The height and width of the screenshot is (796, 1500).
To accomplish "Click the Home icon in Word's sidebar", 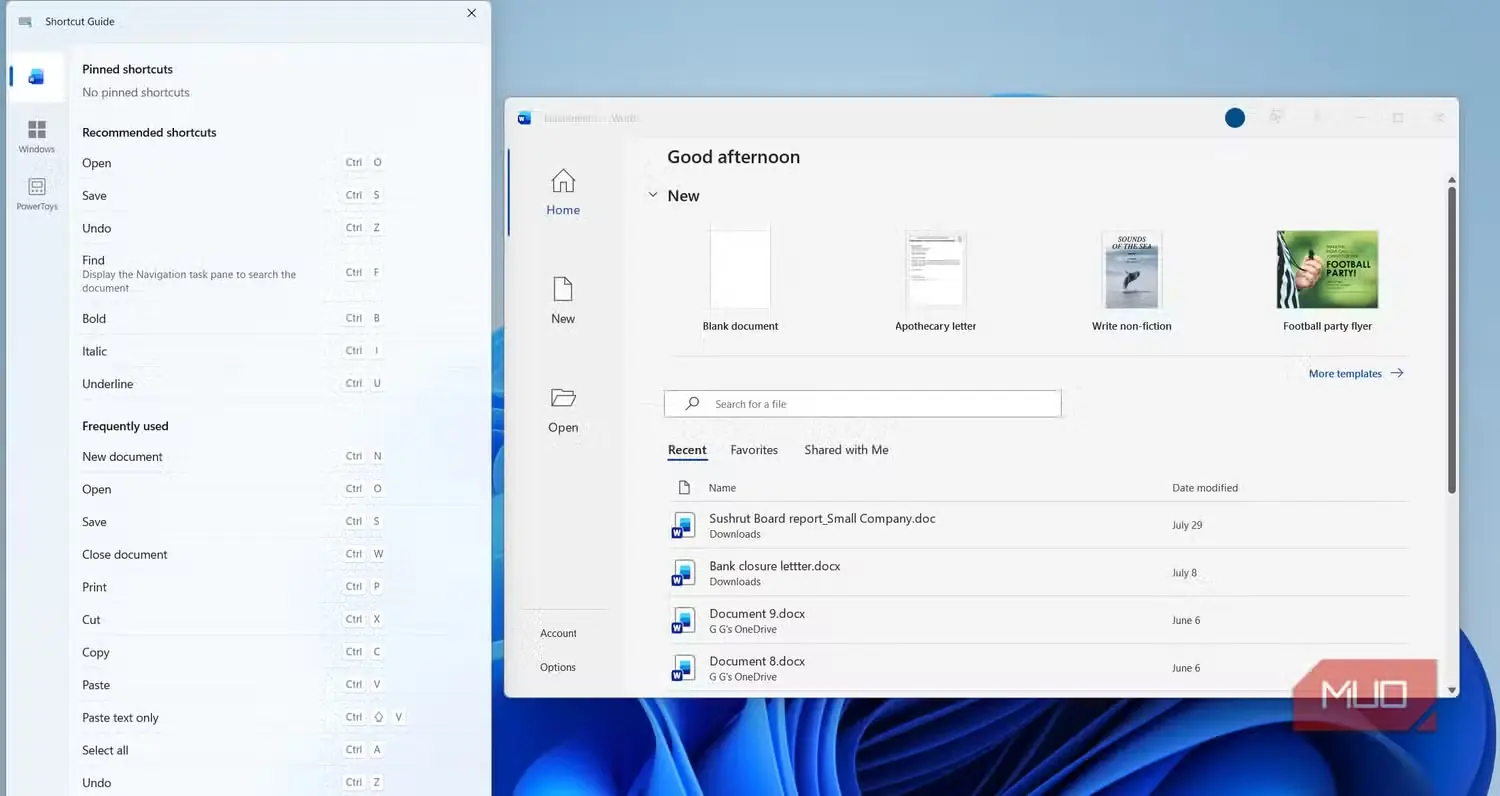I will 563,181.
